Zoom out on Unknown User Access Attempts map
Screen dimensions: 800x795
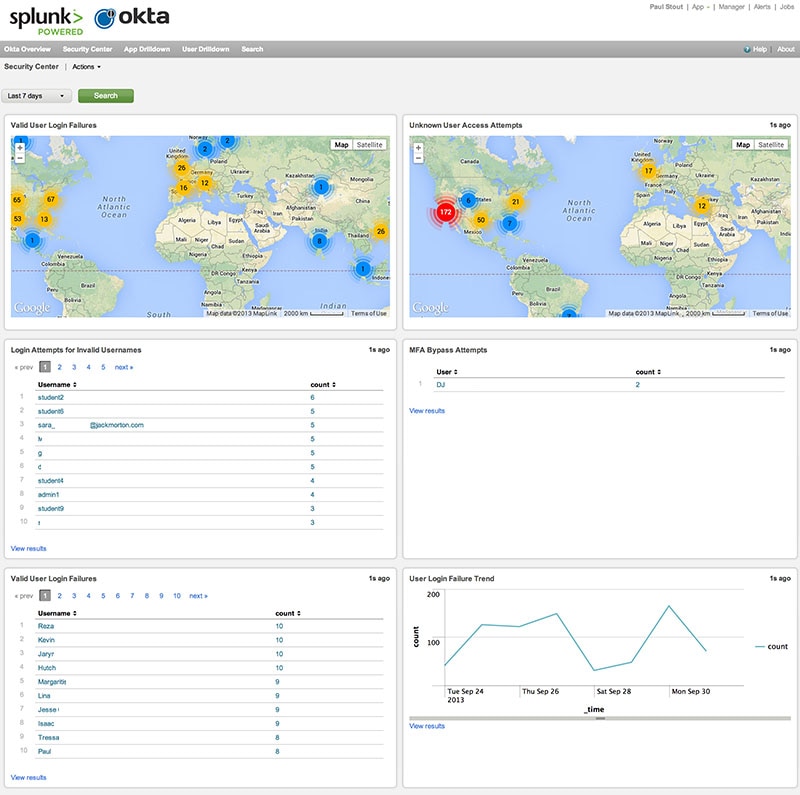[x=418, y=158]
